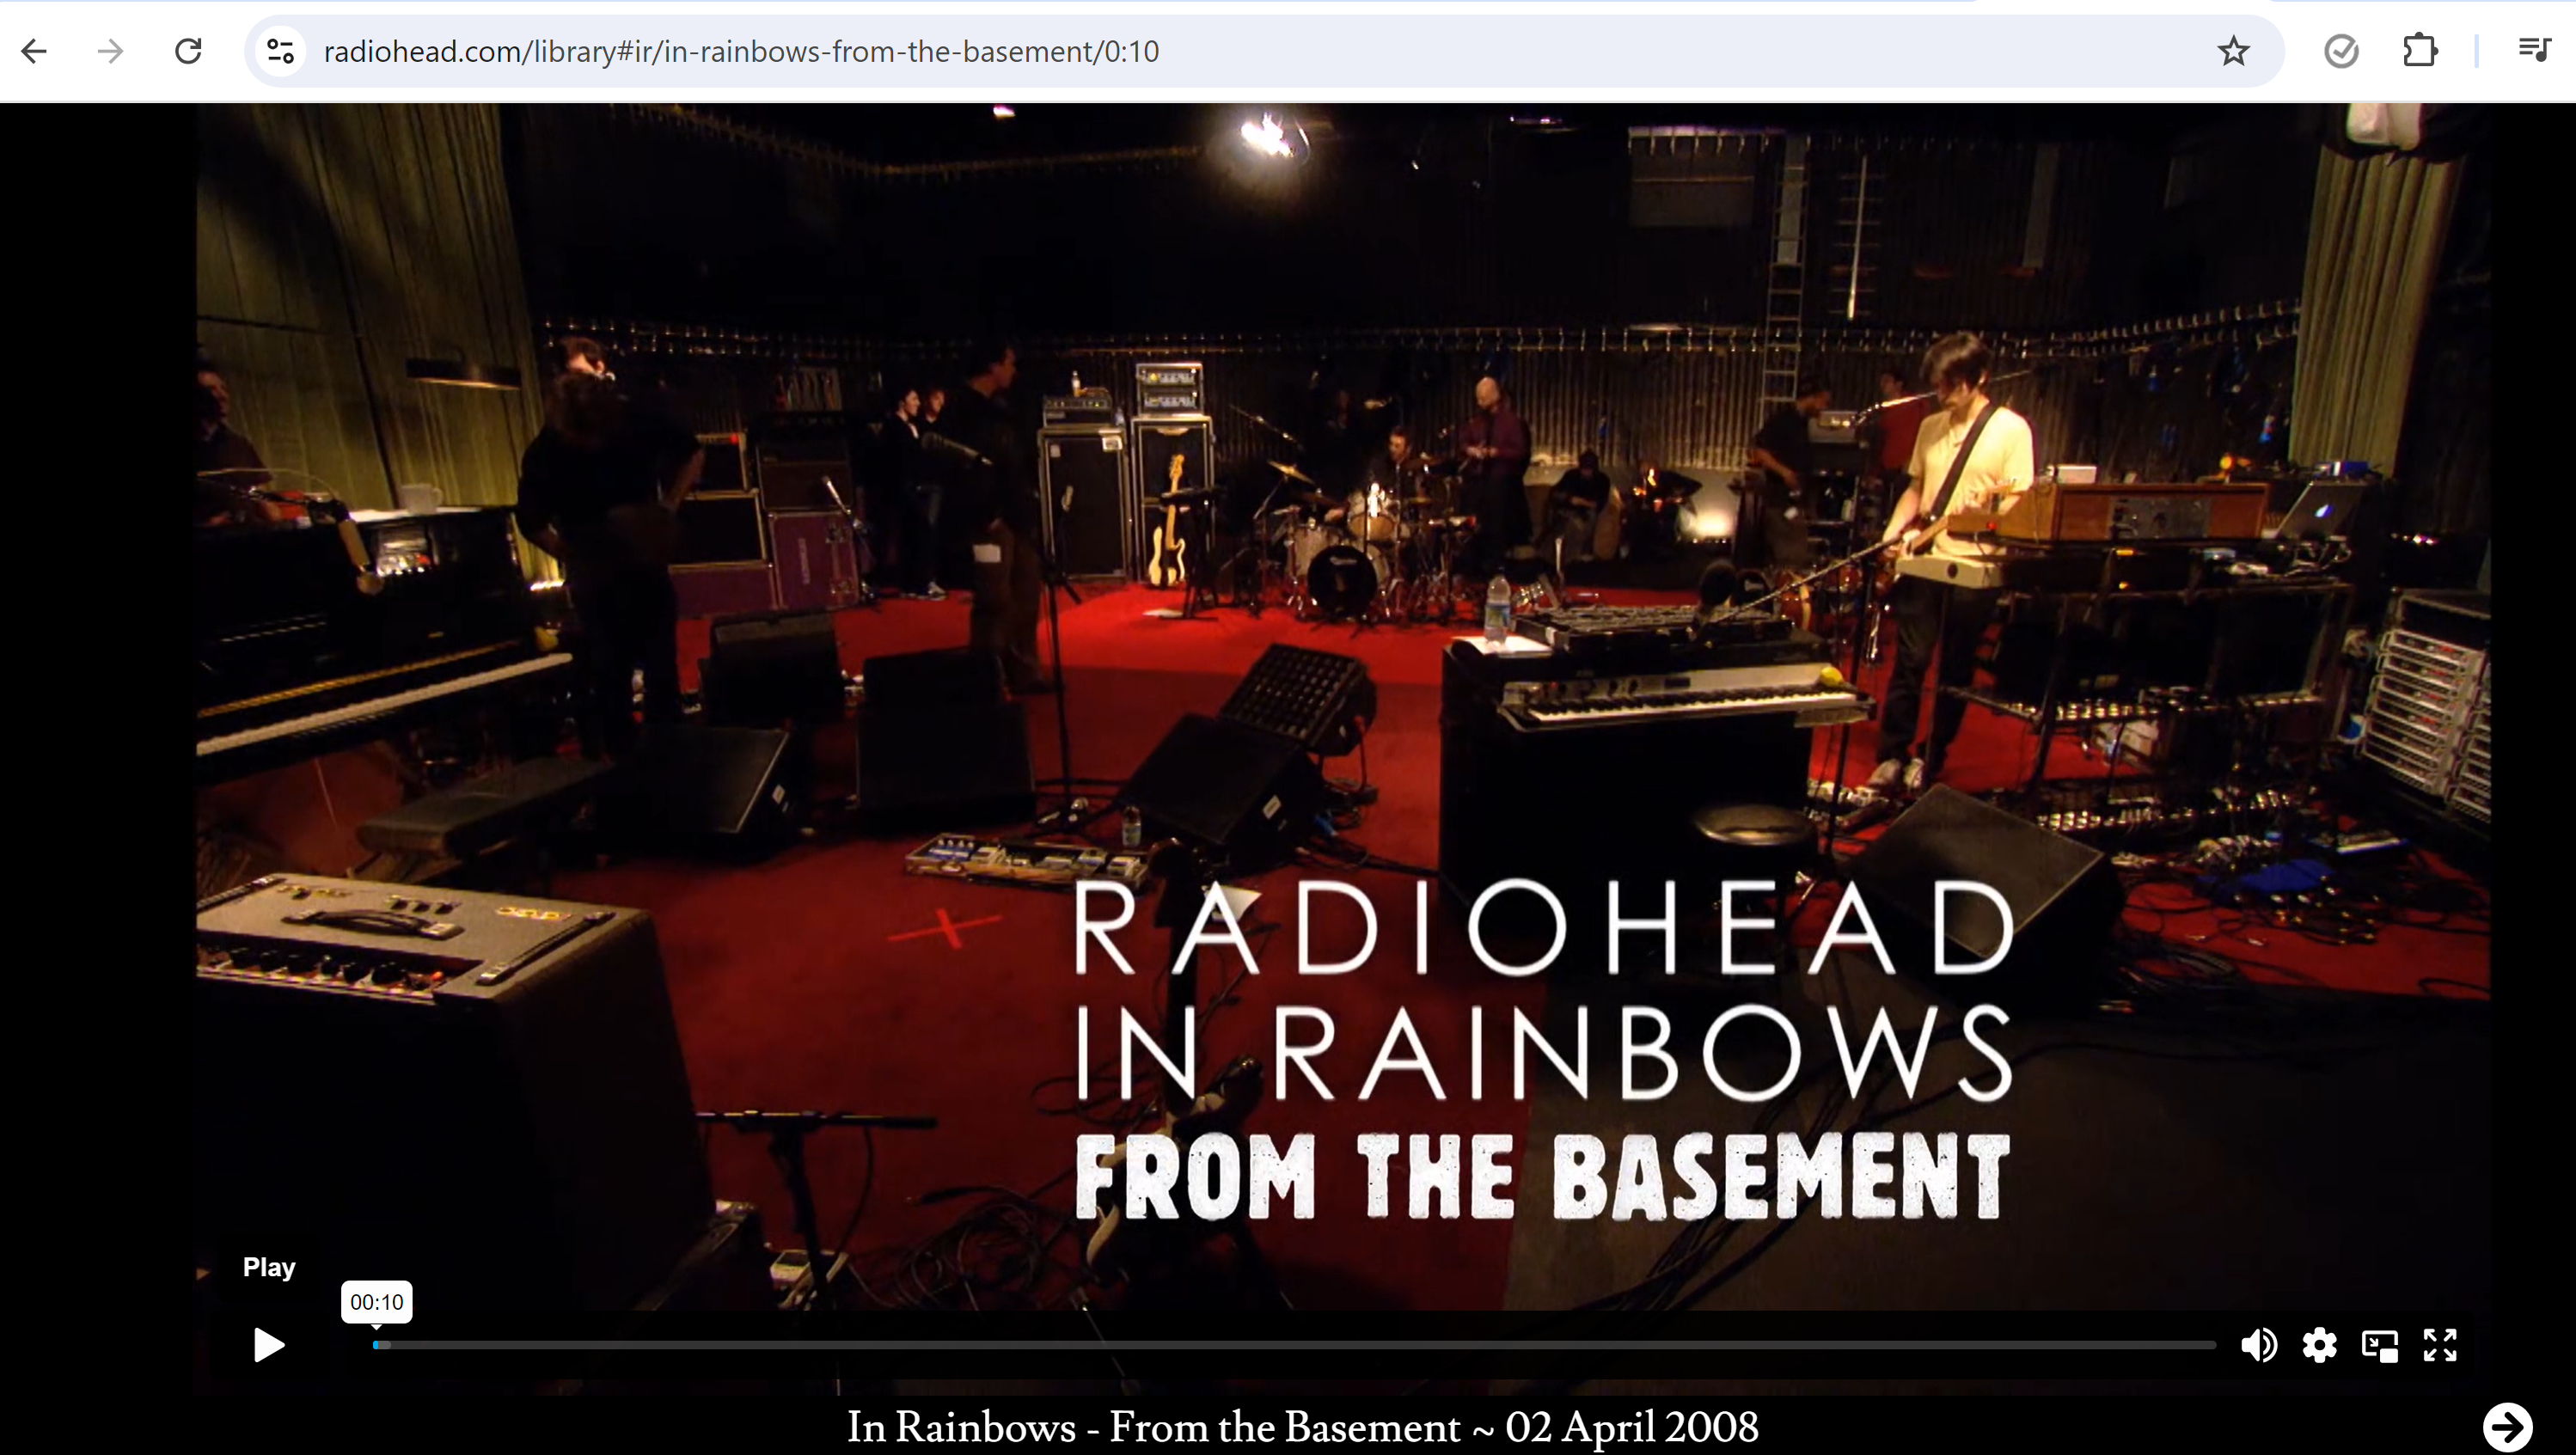Bookmark this page with the star
The height and width of the screenshot is (1455, 2576).
point(2233,51)
